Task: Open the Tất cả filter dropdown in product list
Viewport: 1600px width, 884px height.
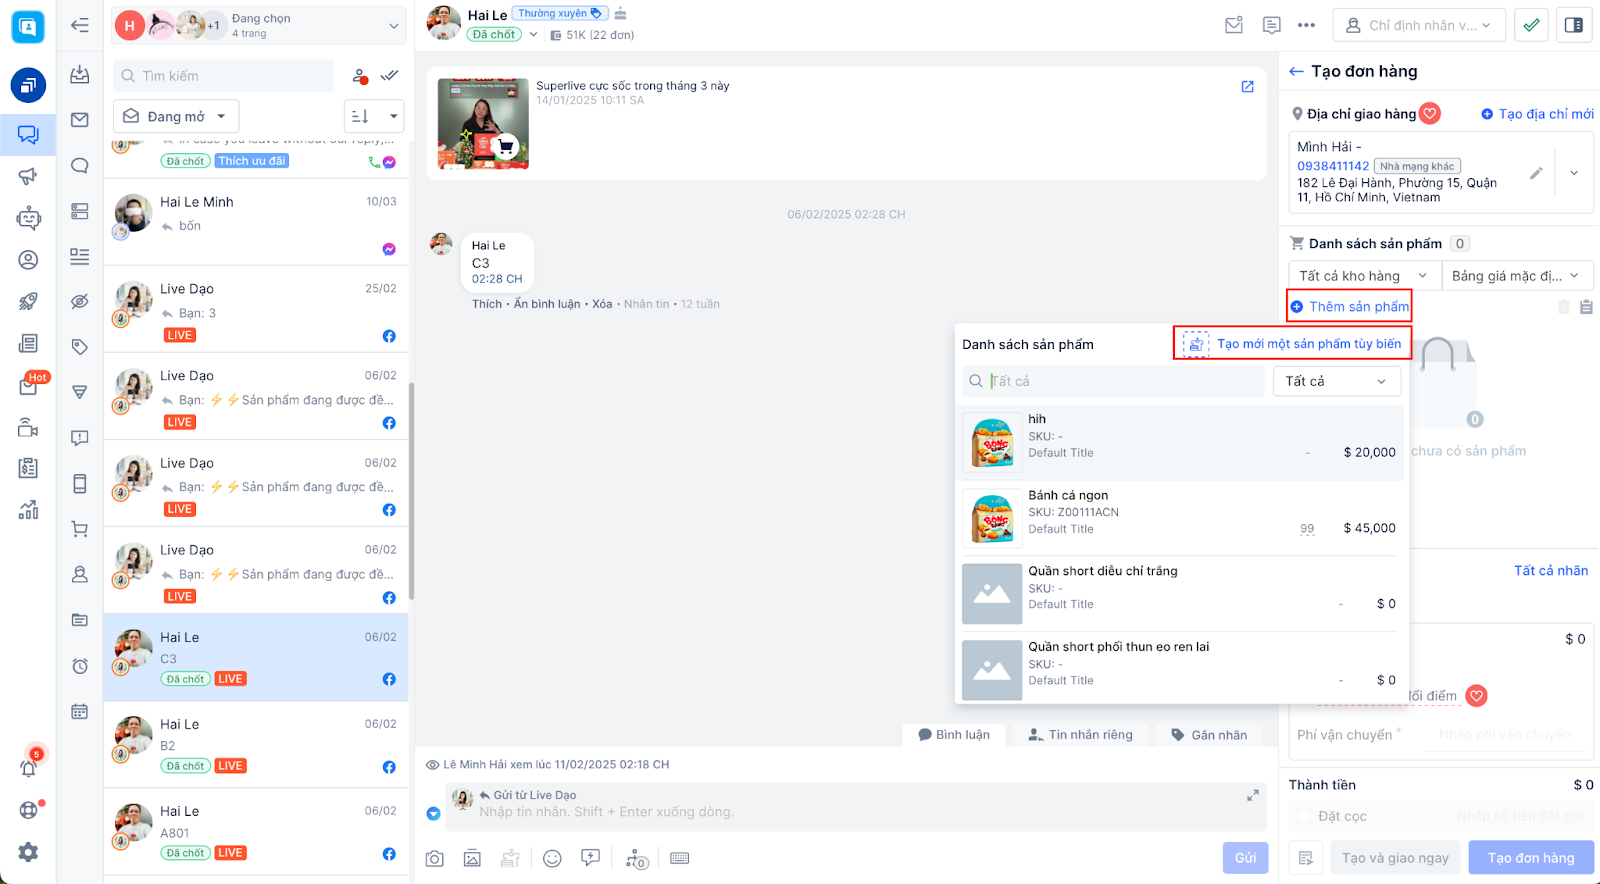Action: [x=1336, y=381]
